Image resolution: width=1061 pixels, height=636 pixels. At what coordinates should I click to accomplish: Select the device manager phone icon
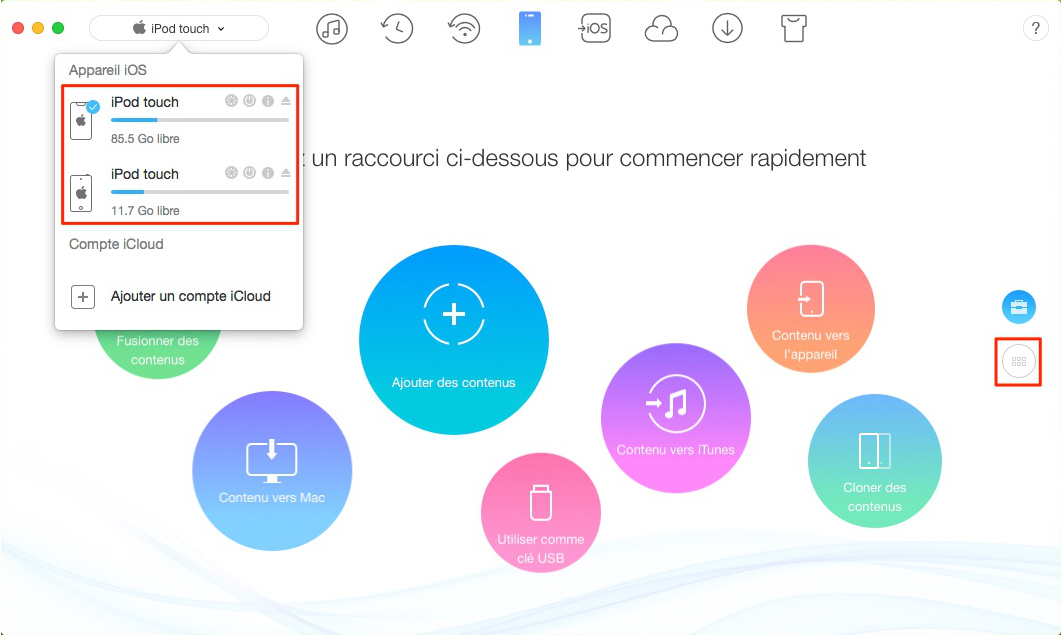pos(530,29)
